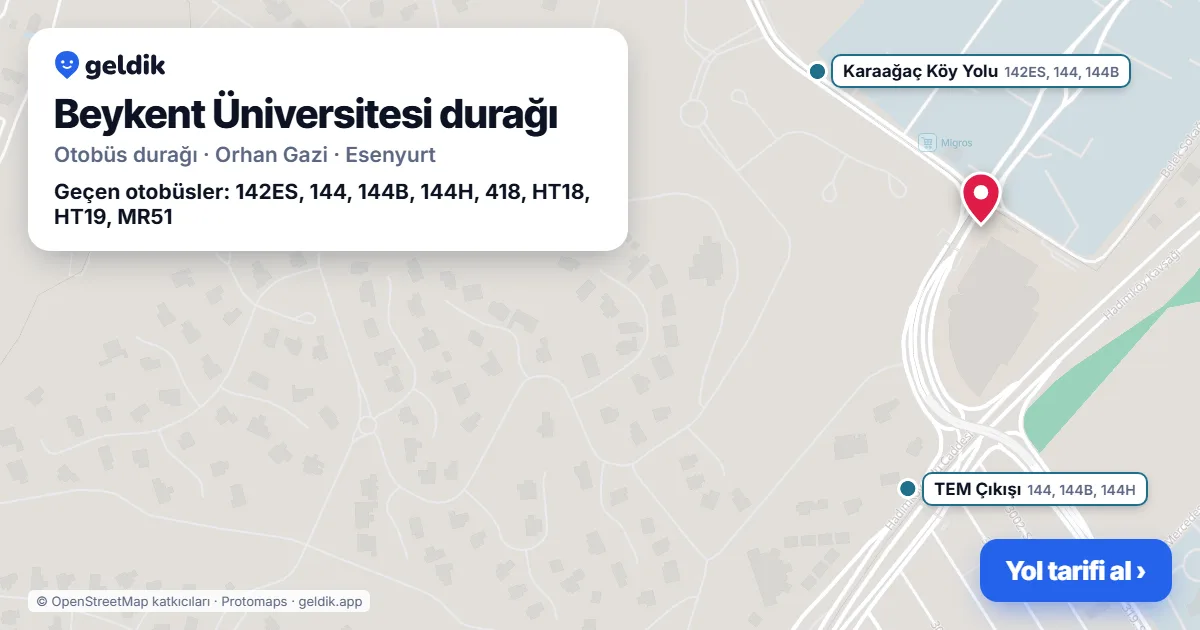Click the geldik smiley pin logo icon

[x=66, y=65]
